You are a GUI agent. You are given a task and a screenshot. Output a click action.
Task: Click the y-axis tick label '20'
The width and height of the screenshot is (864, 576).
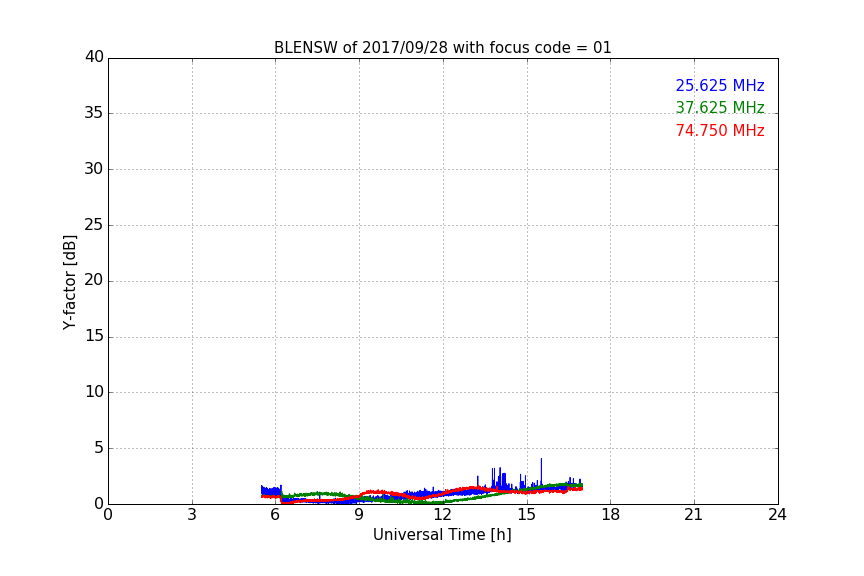94,280
